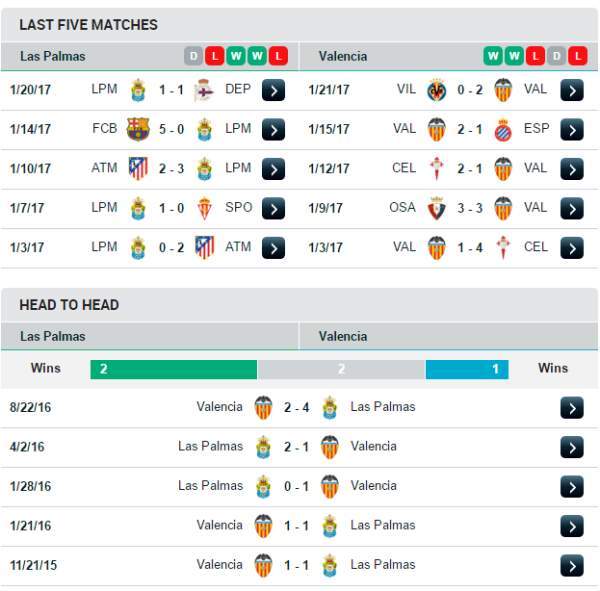Open details arrow for Las Palmas vs Deportivo match
Image resolution: width=600 pixels, height=591 pixels.
[x=273, y=90]
